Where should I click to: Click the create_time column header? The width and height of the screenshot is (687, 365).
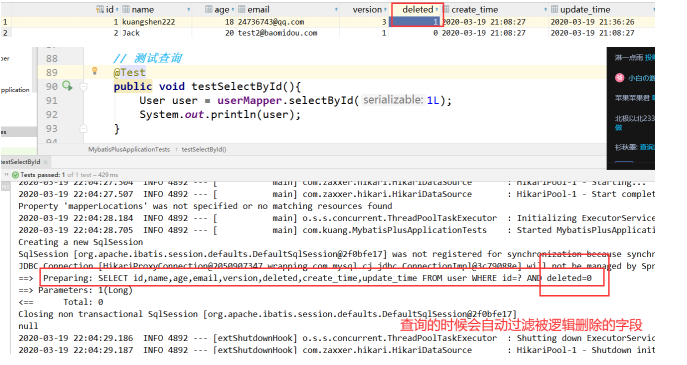[x=475, y=10]
